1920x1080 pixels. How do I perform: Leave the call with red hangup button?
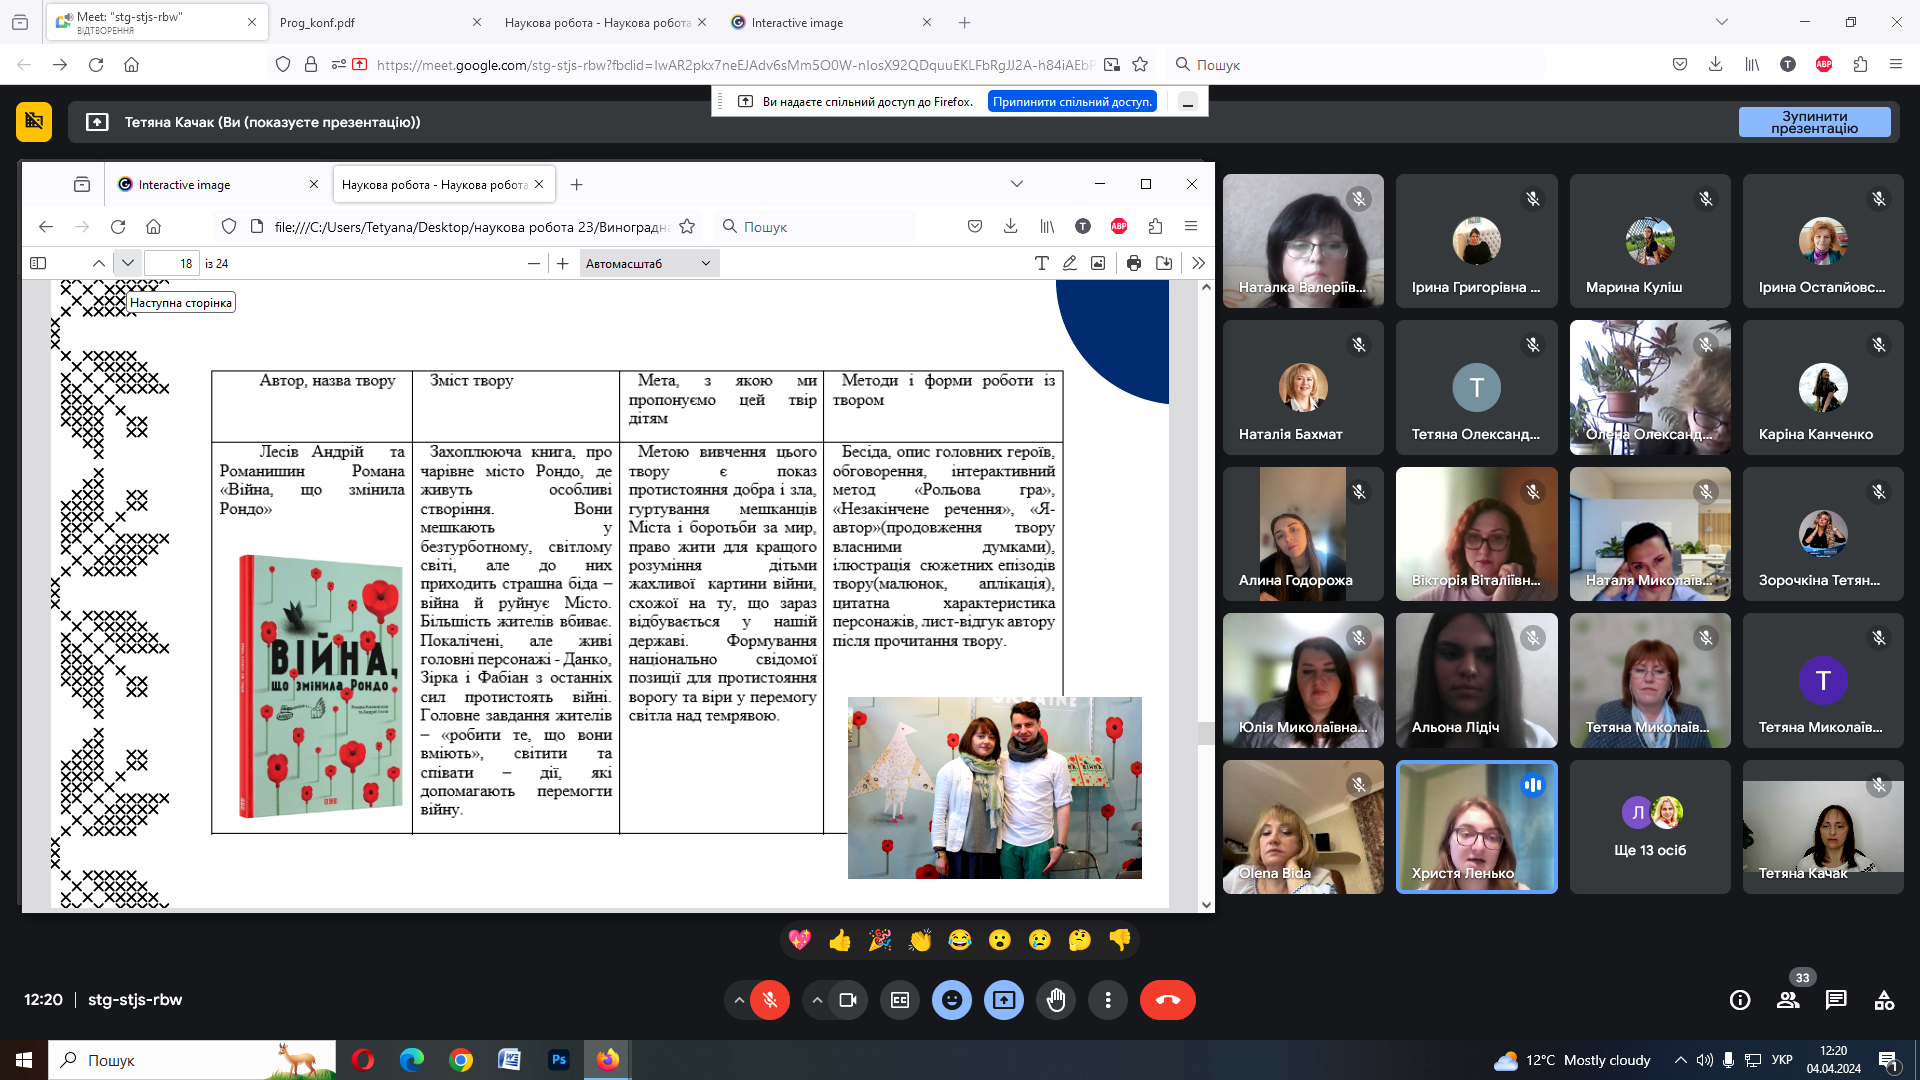coord(1167,1000)
